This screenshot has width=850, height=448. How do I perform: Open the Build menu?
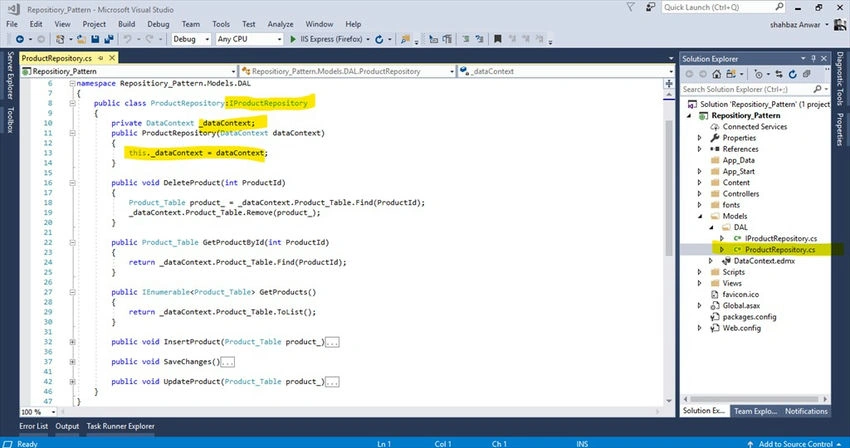[x=126, y=24]
